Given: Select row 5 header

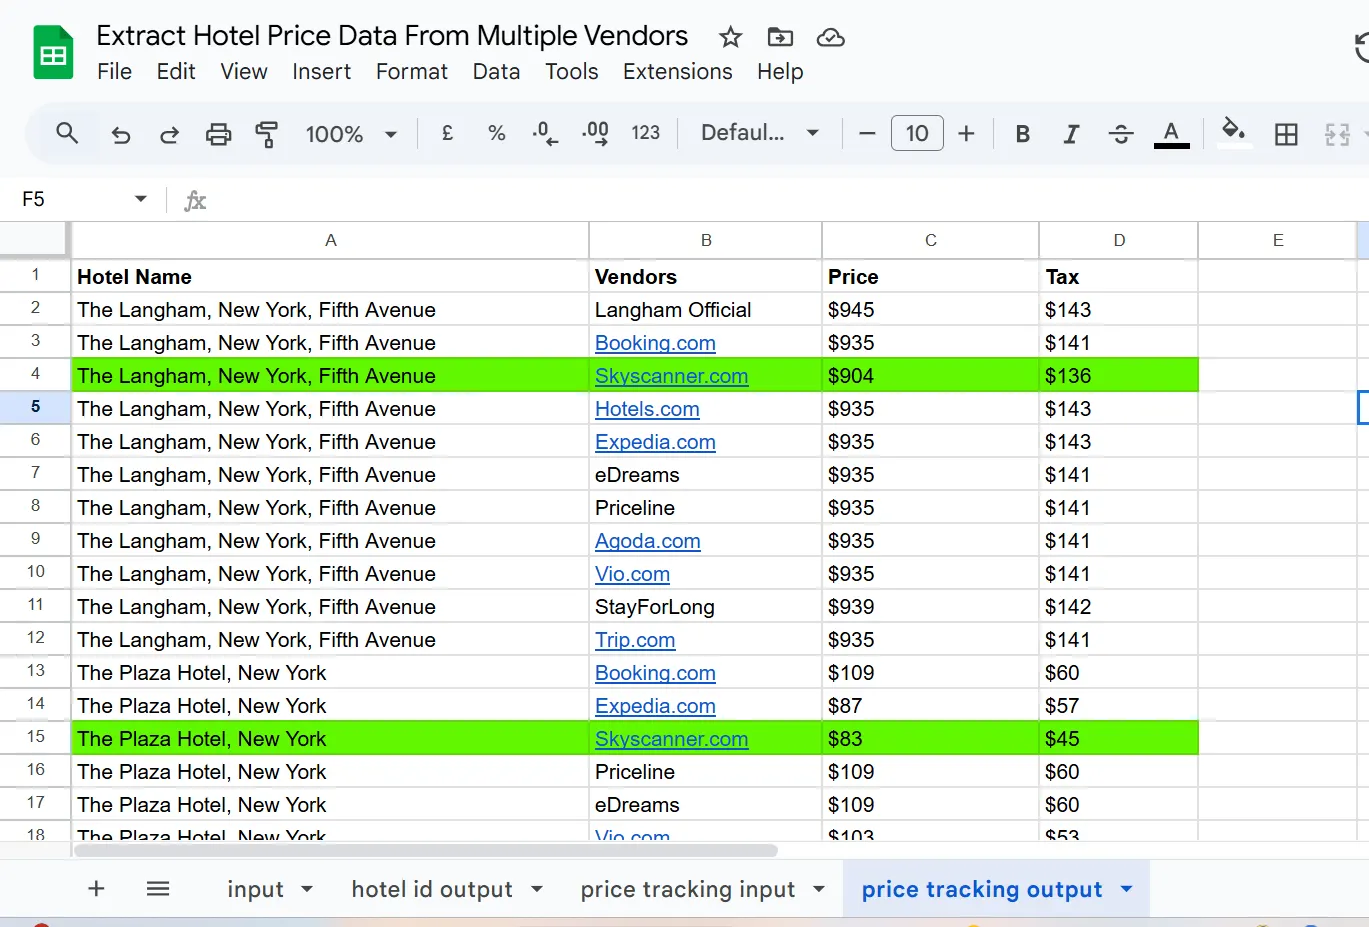Looking at the screenshot, I should tap(35, 407).
